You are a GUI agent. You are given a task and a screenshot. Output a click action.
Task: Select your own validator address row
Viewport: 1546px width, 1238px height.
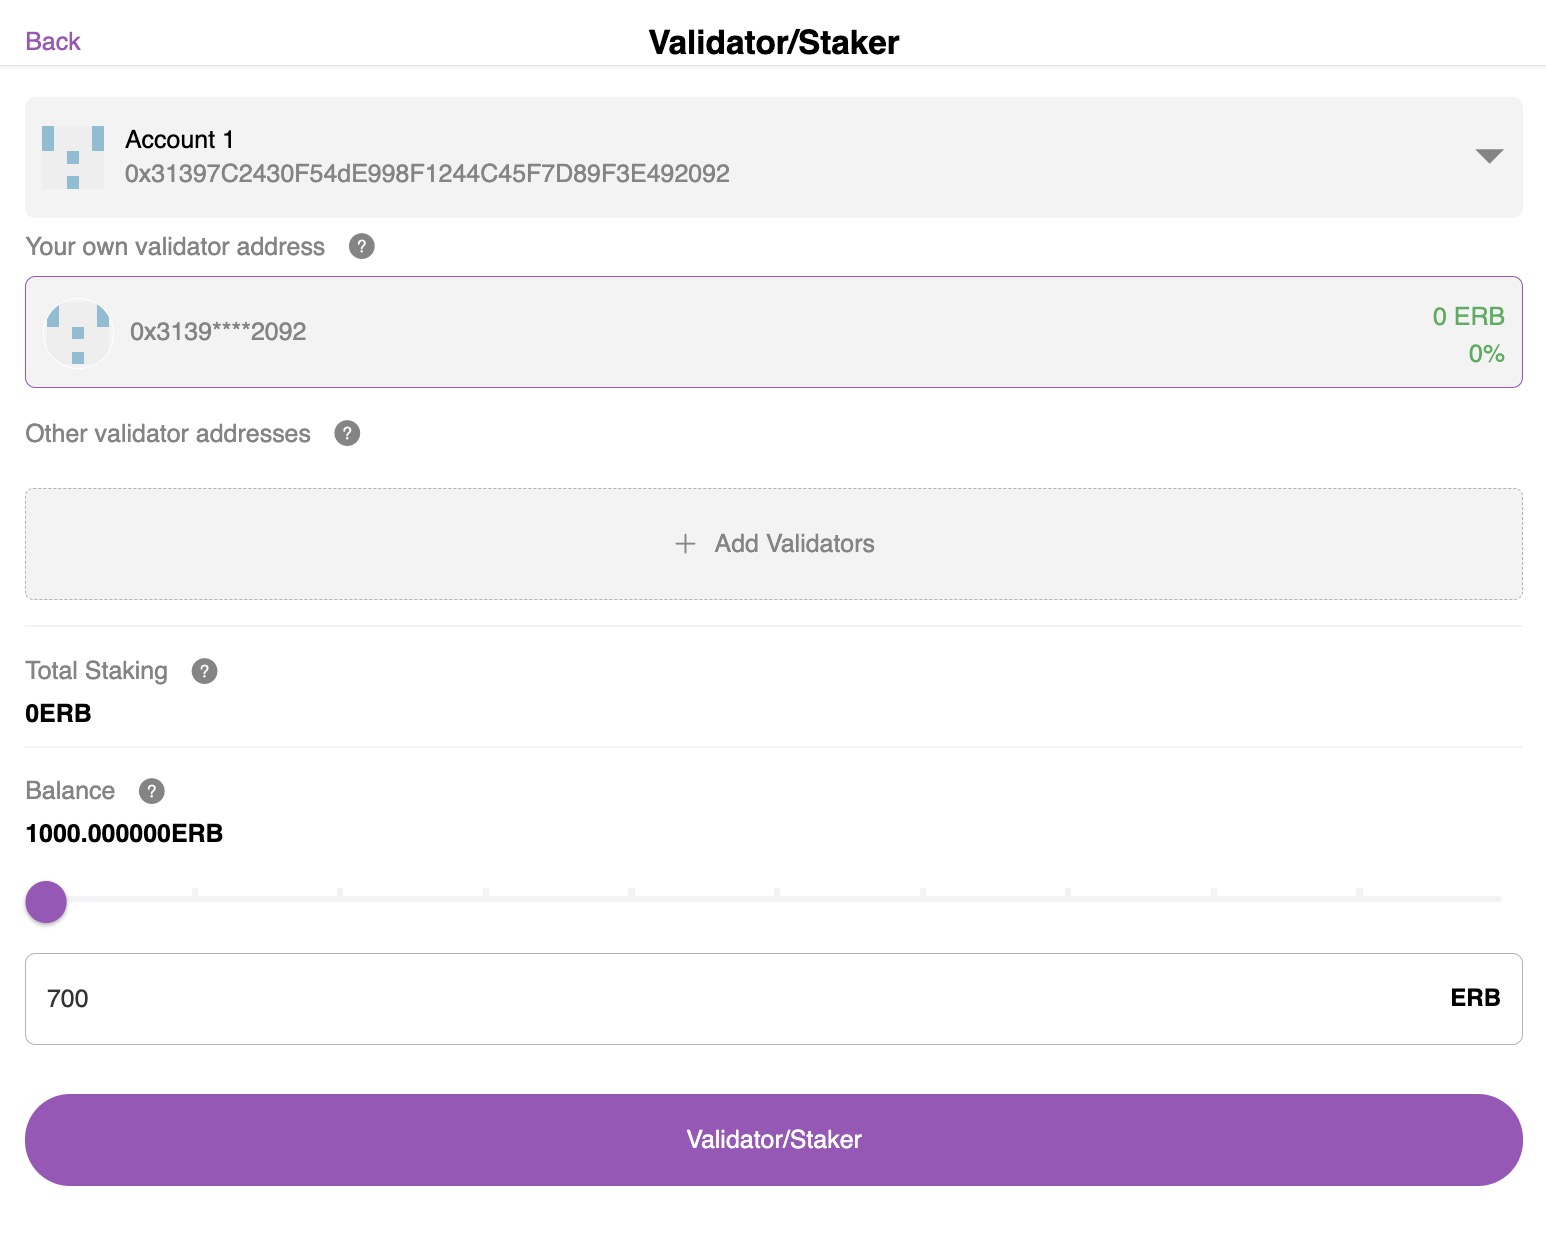pyautogui.click(x=774, y=332)
